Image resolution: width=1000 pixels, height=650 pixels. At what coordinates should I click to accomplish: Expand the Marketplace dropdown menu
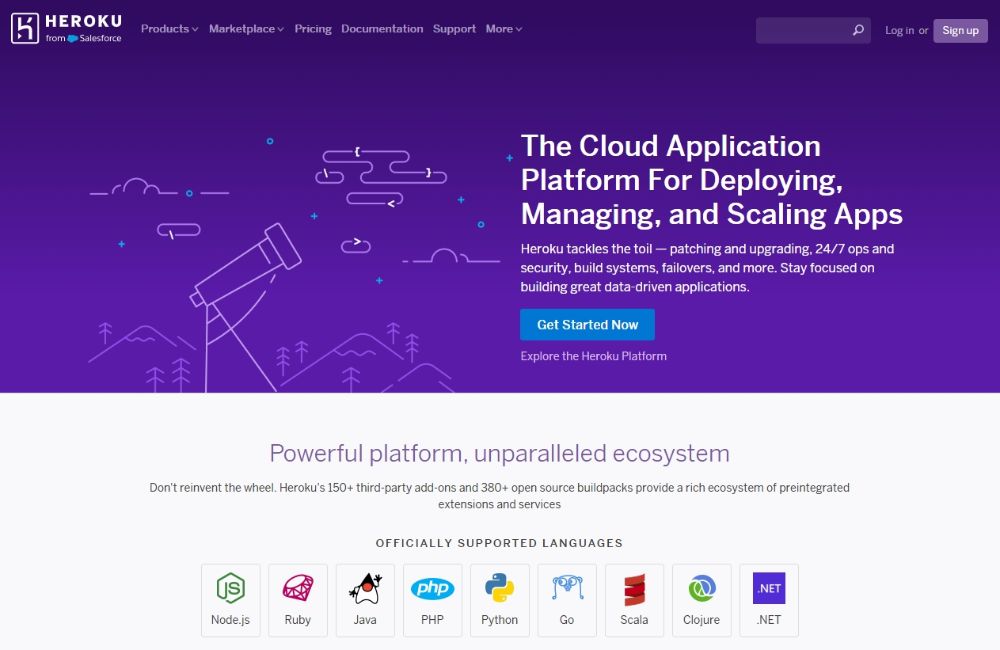[246, 29]
